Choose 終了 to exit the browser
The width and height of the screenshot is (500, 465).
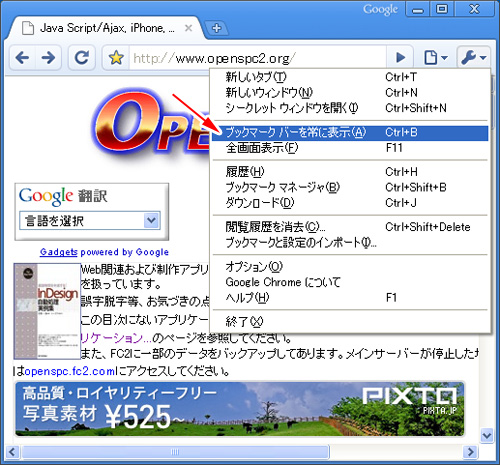350,322
